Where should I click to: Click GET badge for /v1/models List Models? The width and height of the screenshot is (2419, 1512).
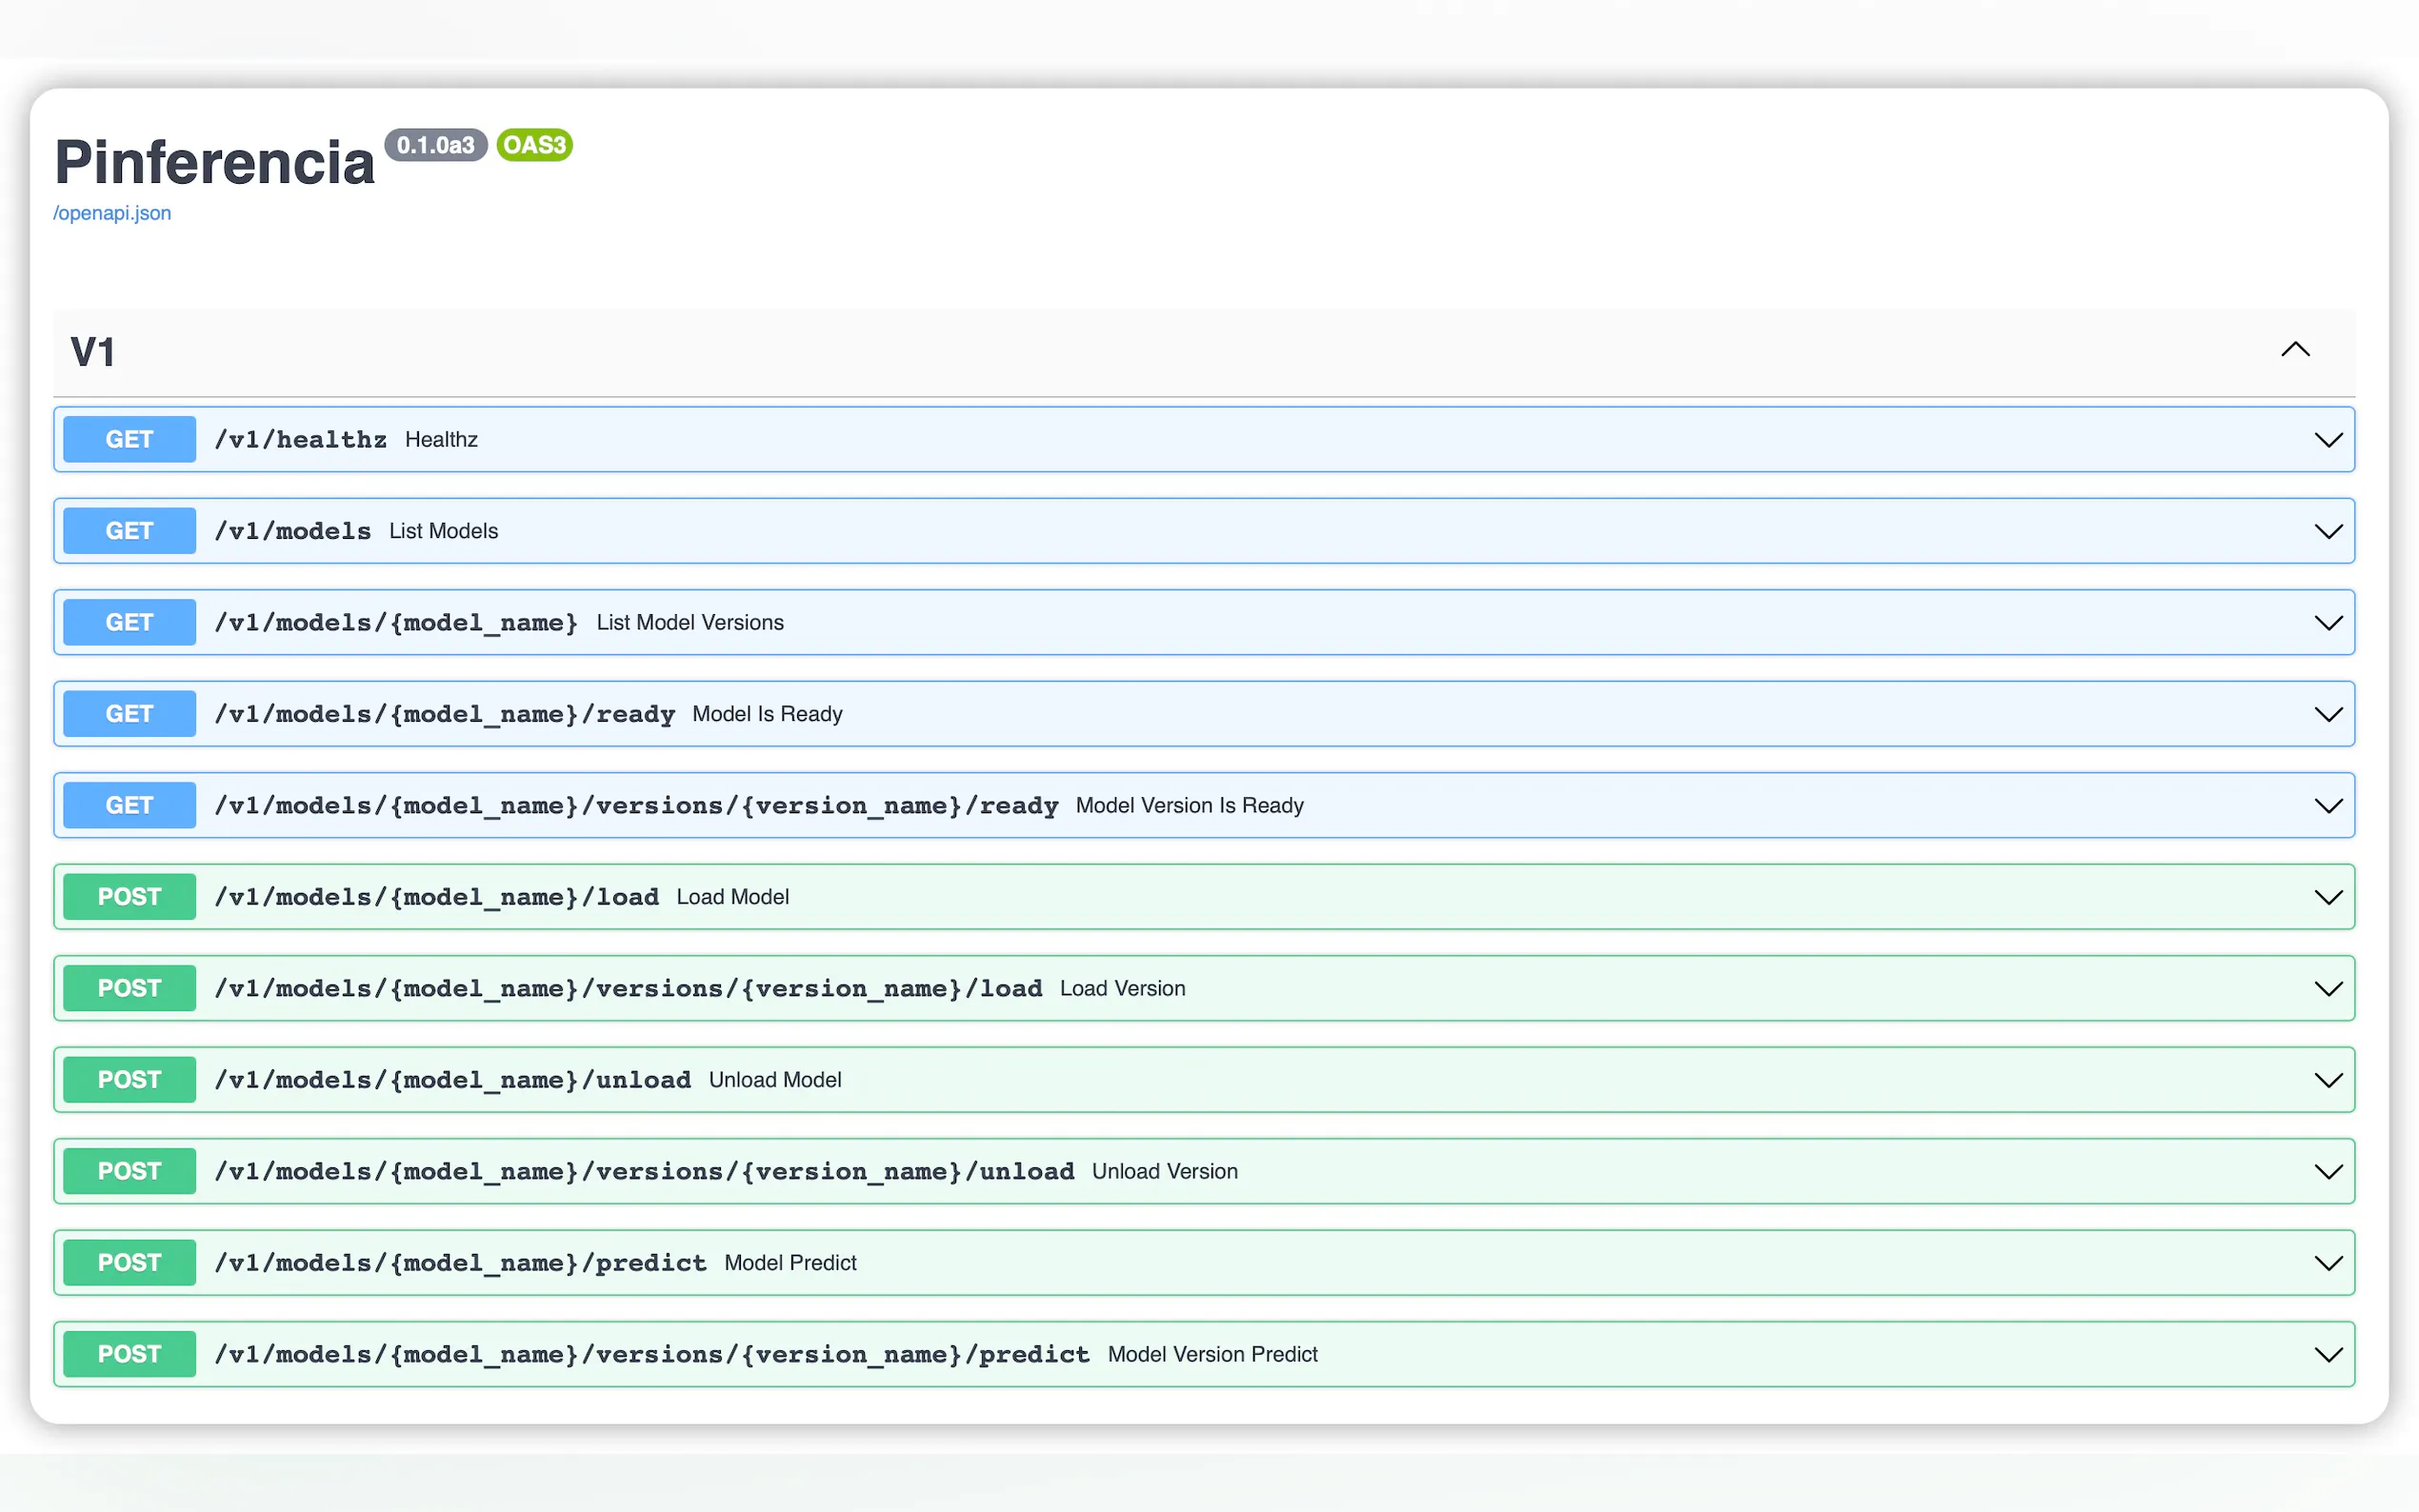[x=129, y=531]
